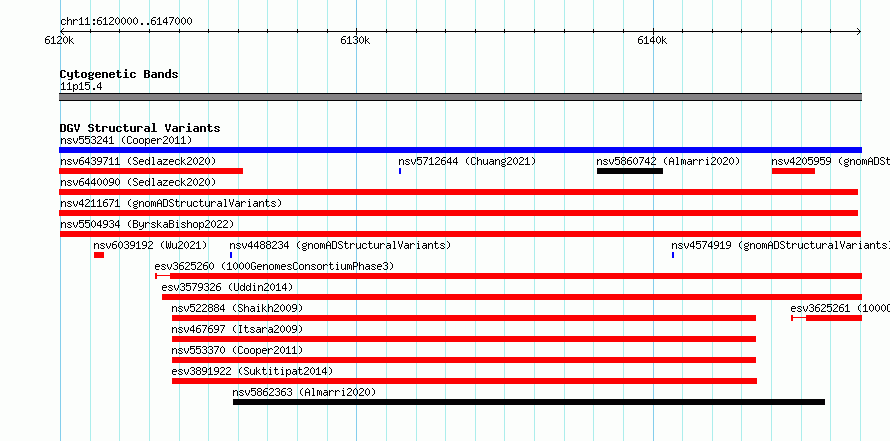
Task: Click the small red nsv6039192 variant block
Action: (99, 255)
